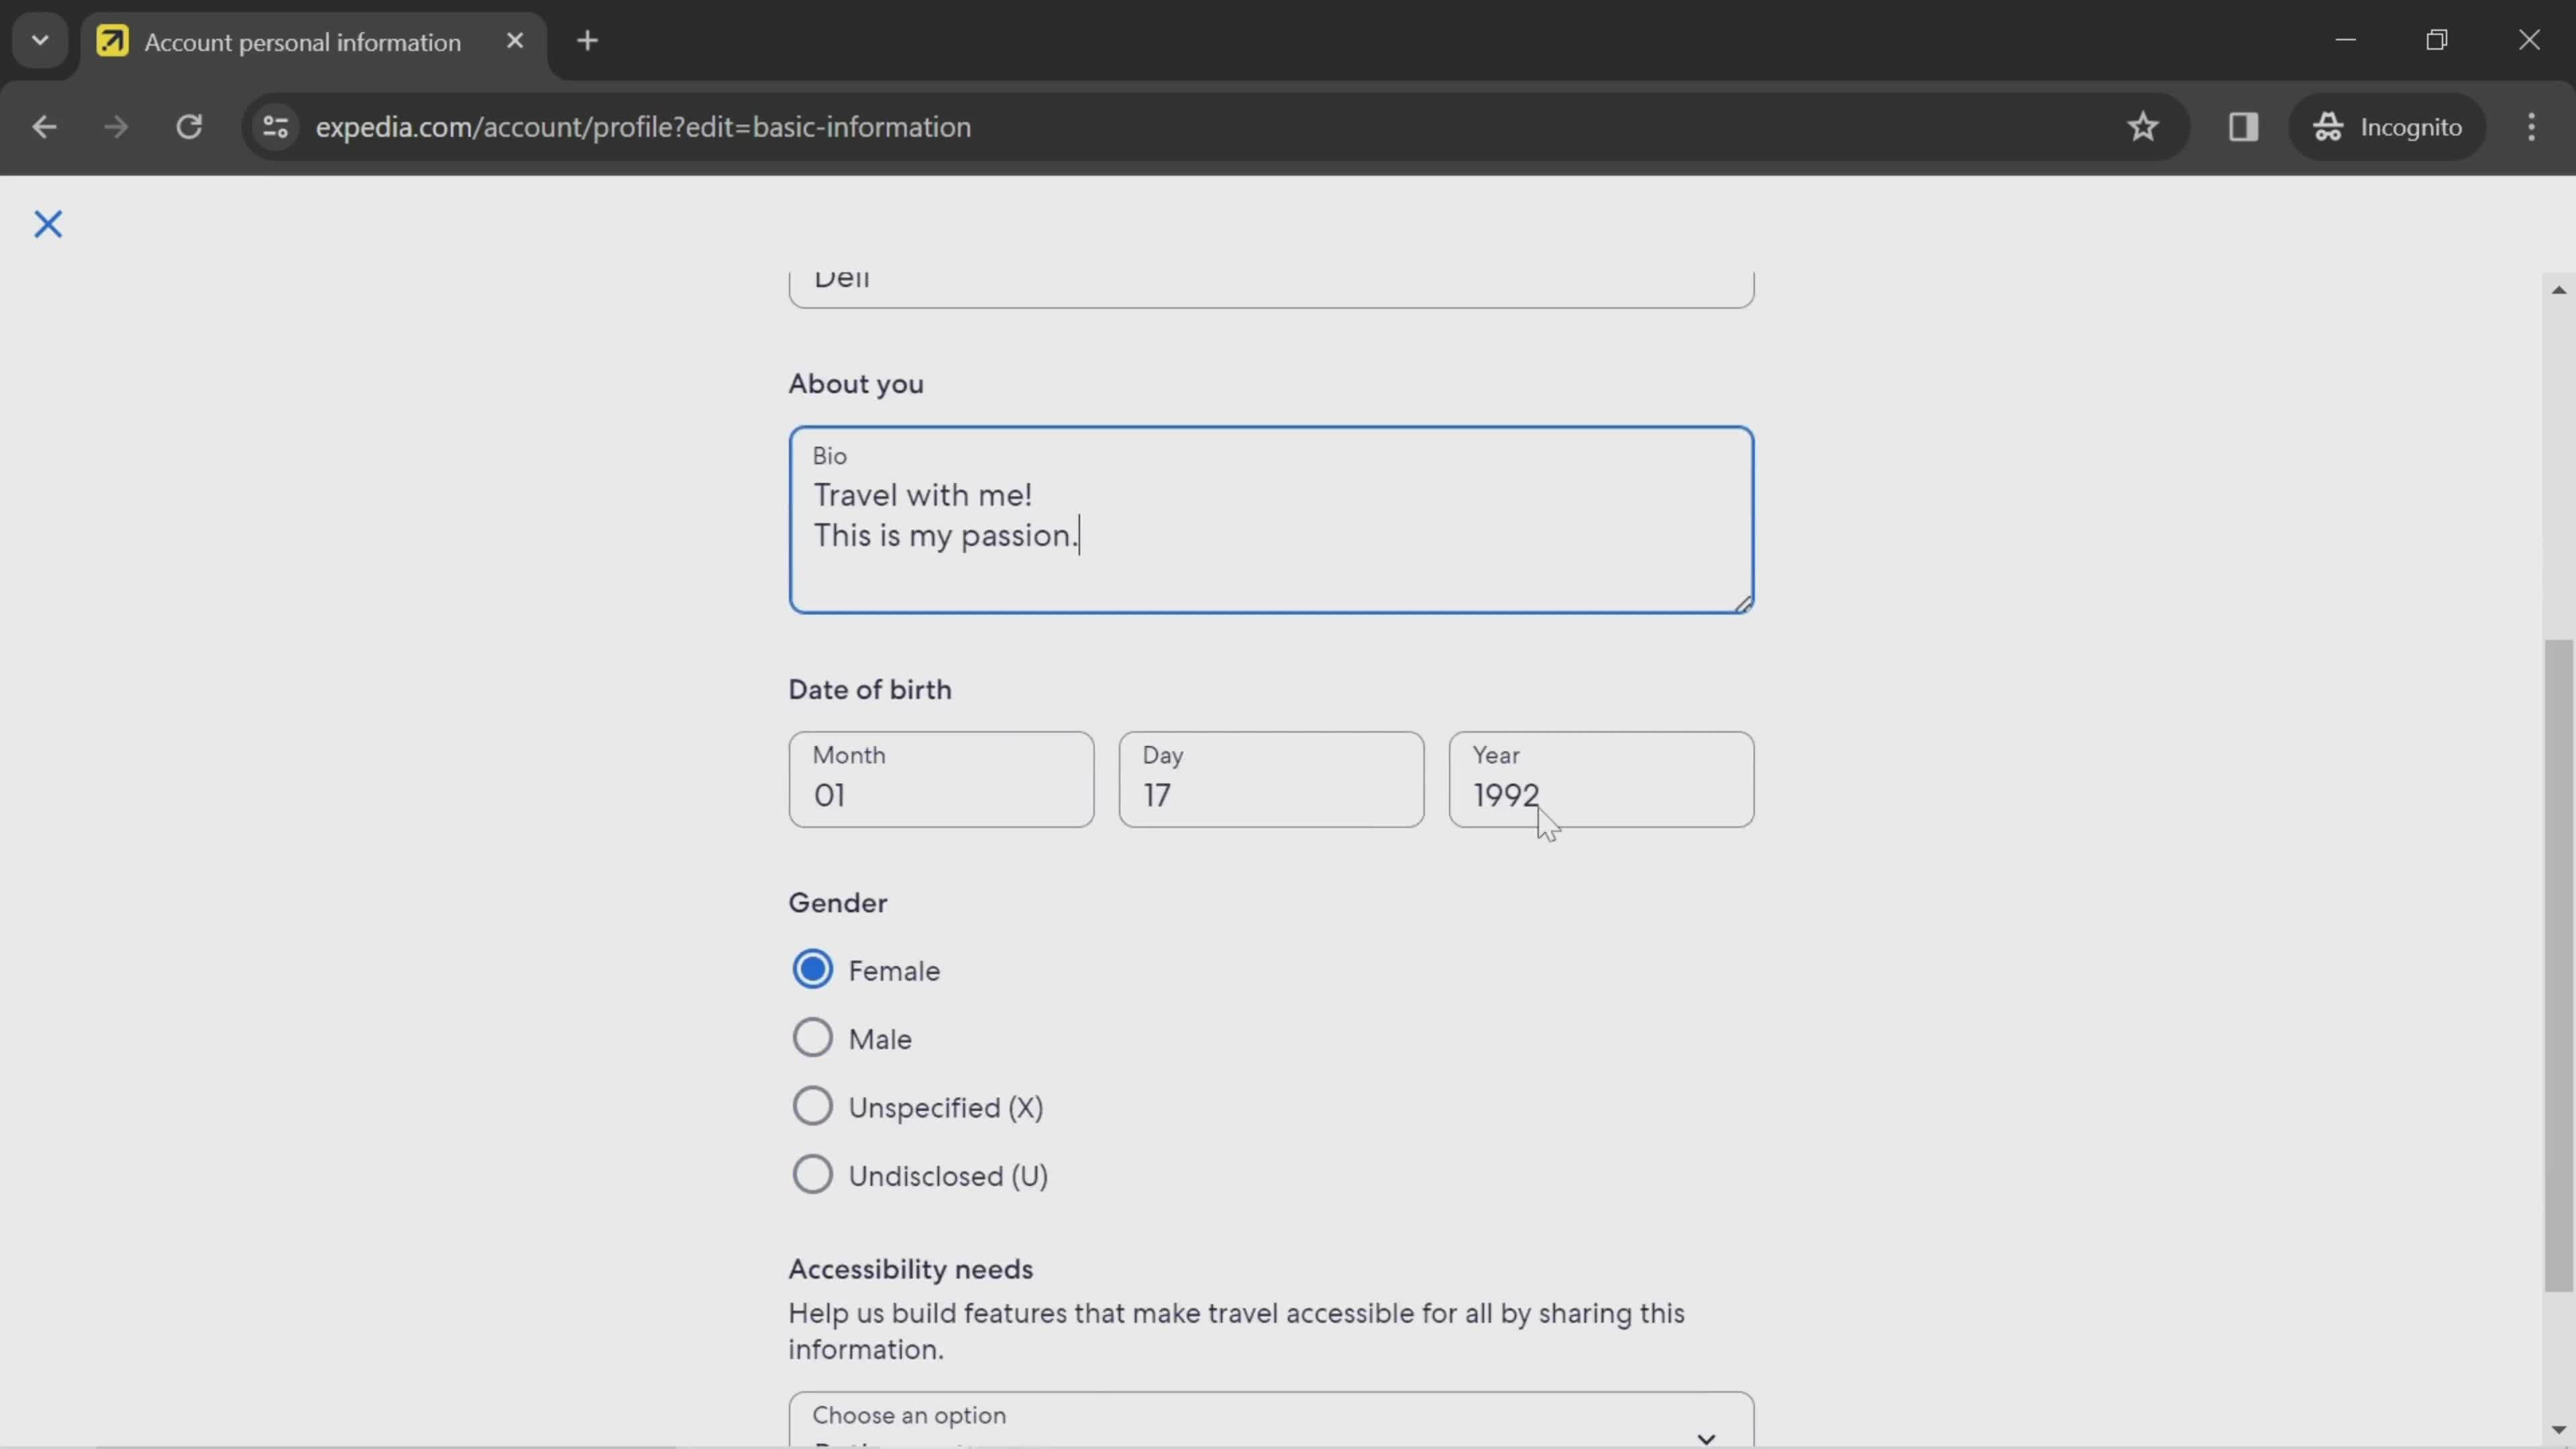Select the Male gender radio button
This screenshot has width=2576, height=1449.
(814, 1038)
